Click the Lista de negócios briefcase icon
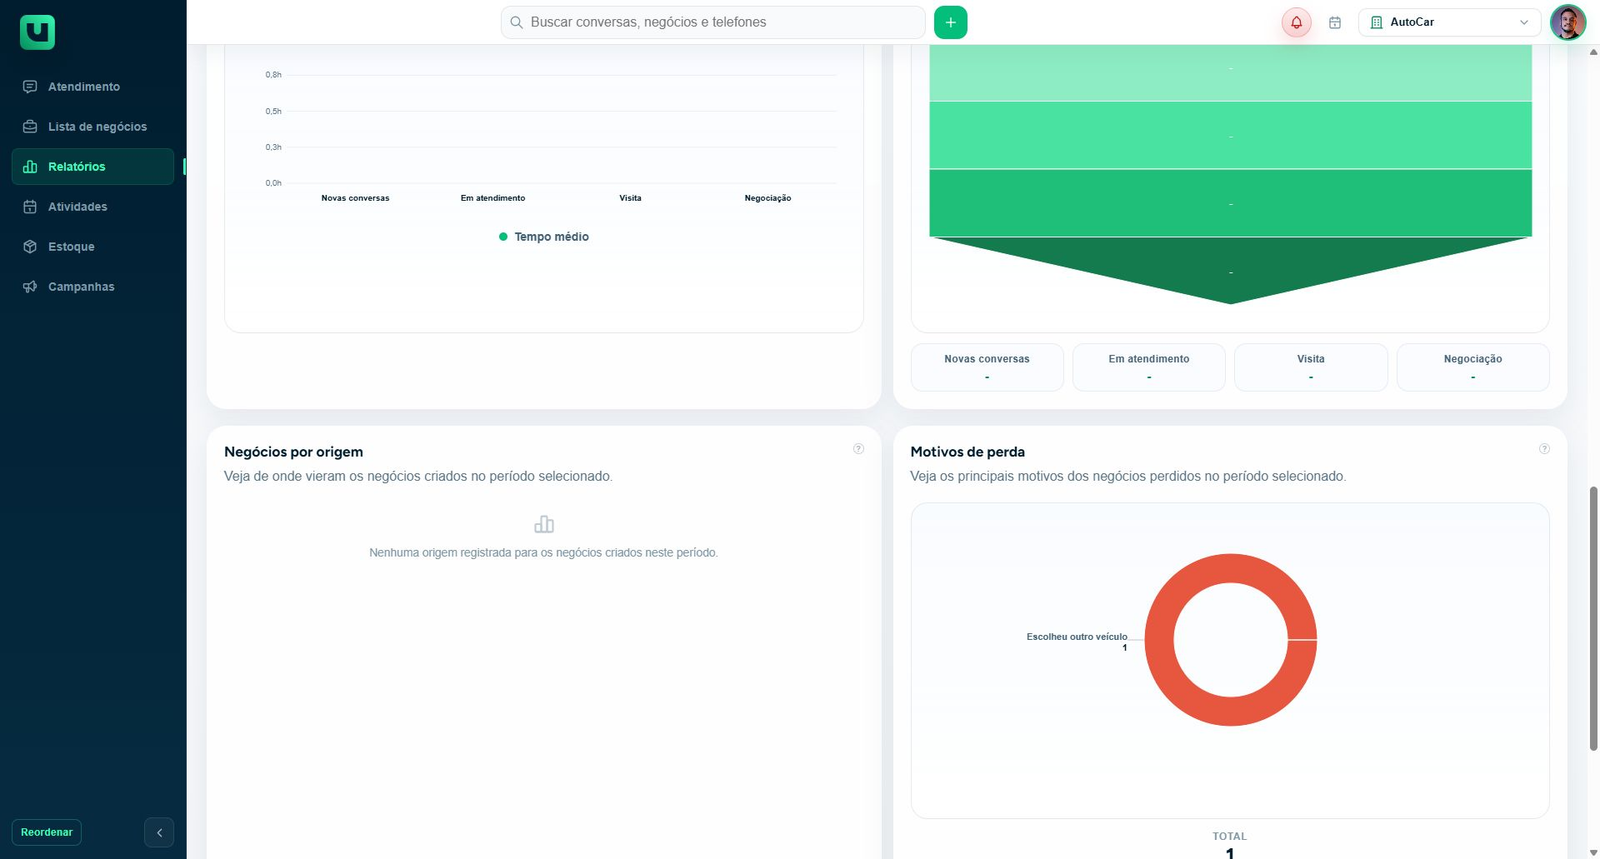Image resolution: width=1600 pixels, height=859 pixels. [30, 127]
